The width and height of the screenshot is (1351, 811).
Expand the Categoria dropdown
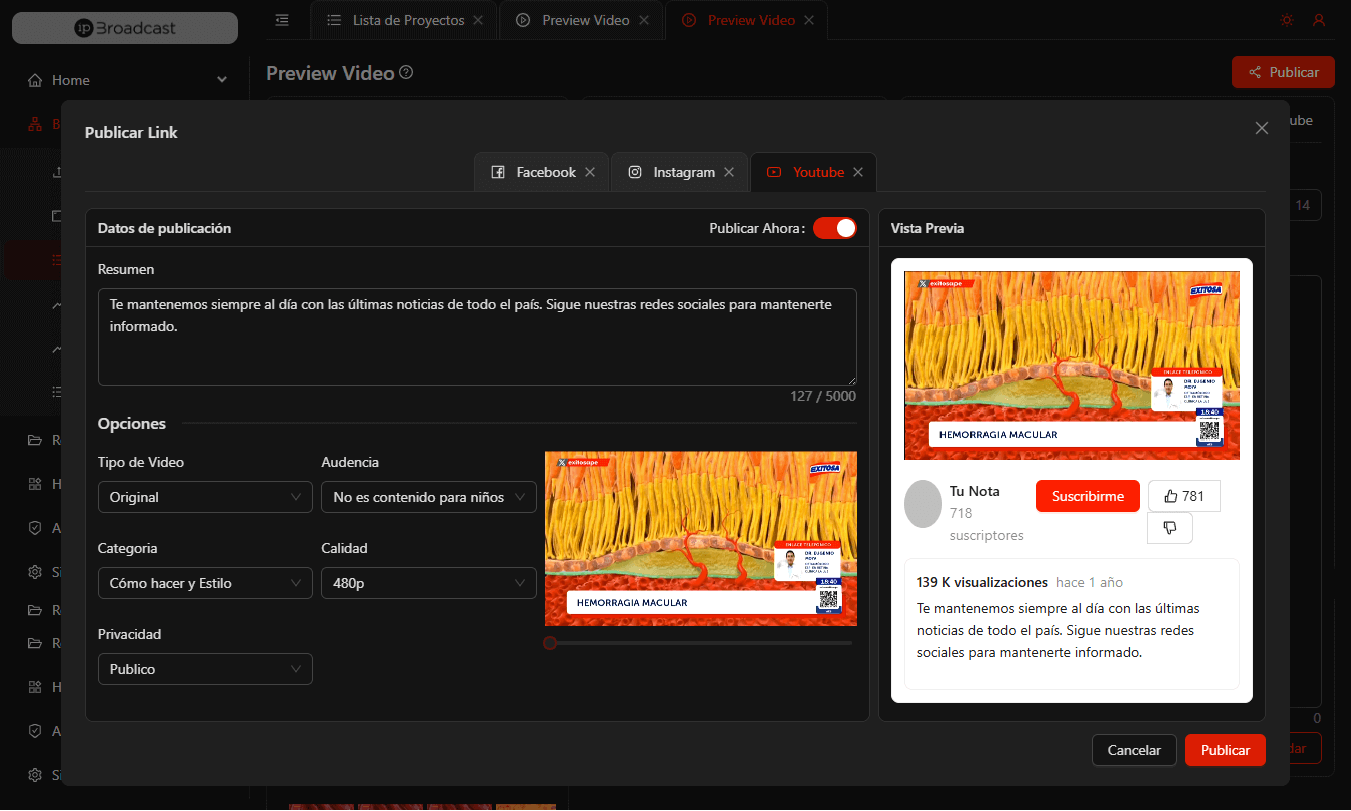[205, 583]
